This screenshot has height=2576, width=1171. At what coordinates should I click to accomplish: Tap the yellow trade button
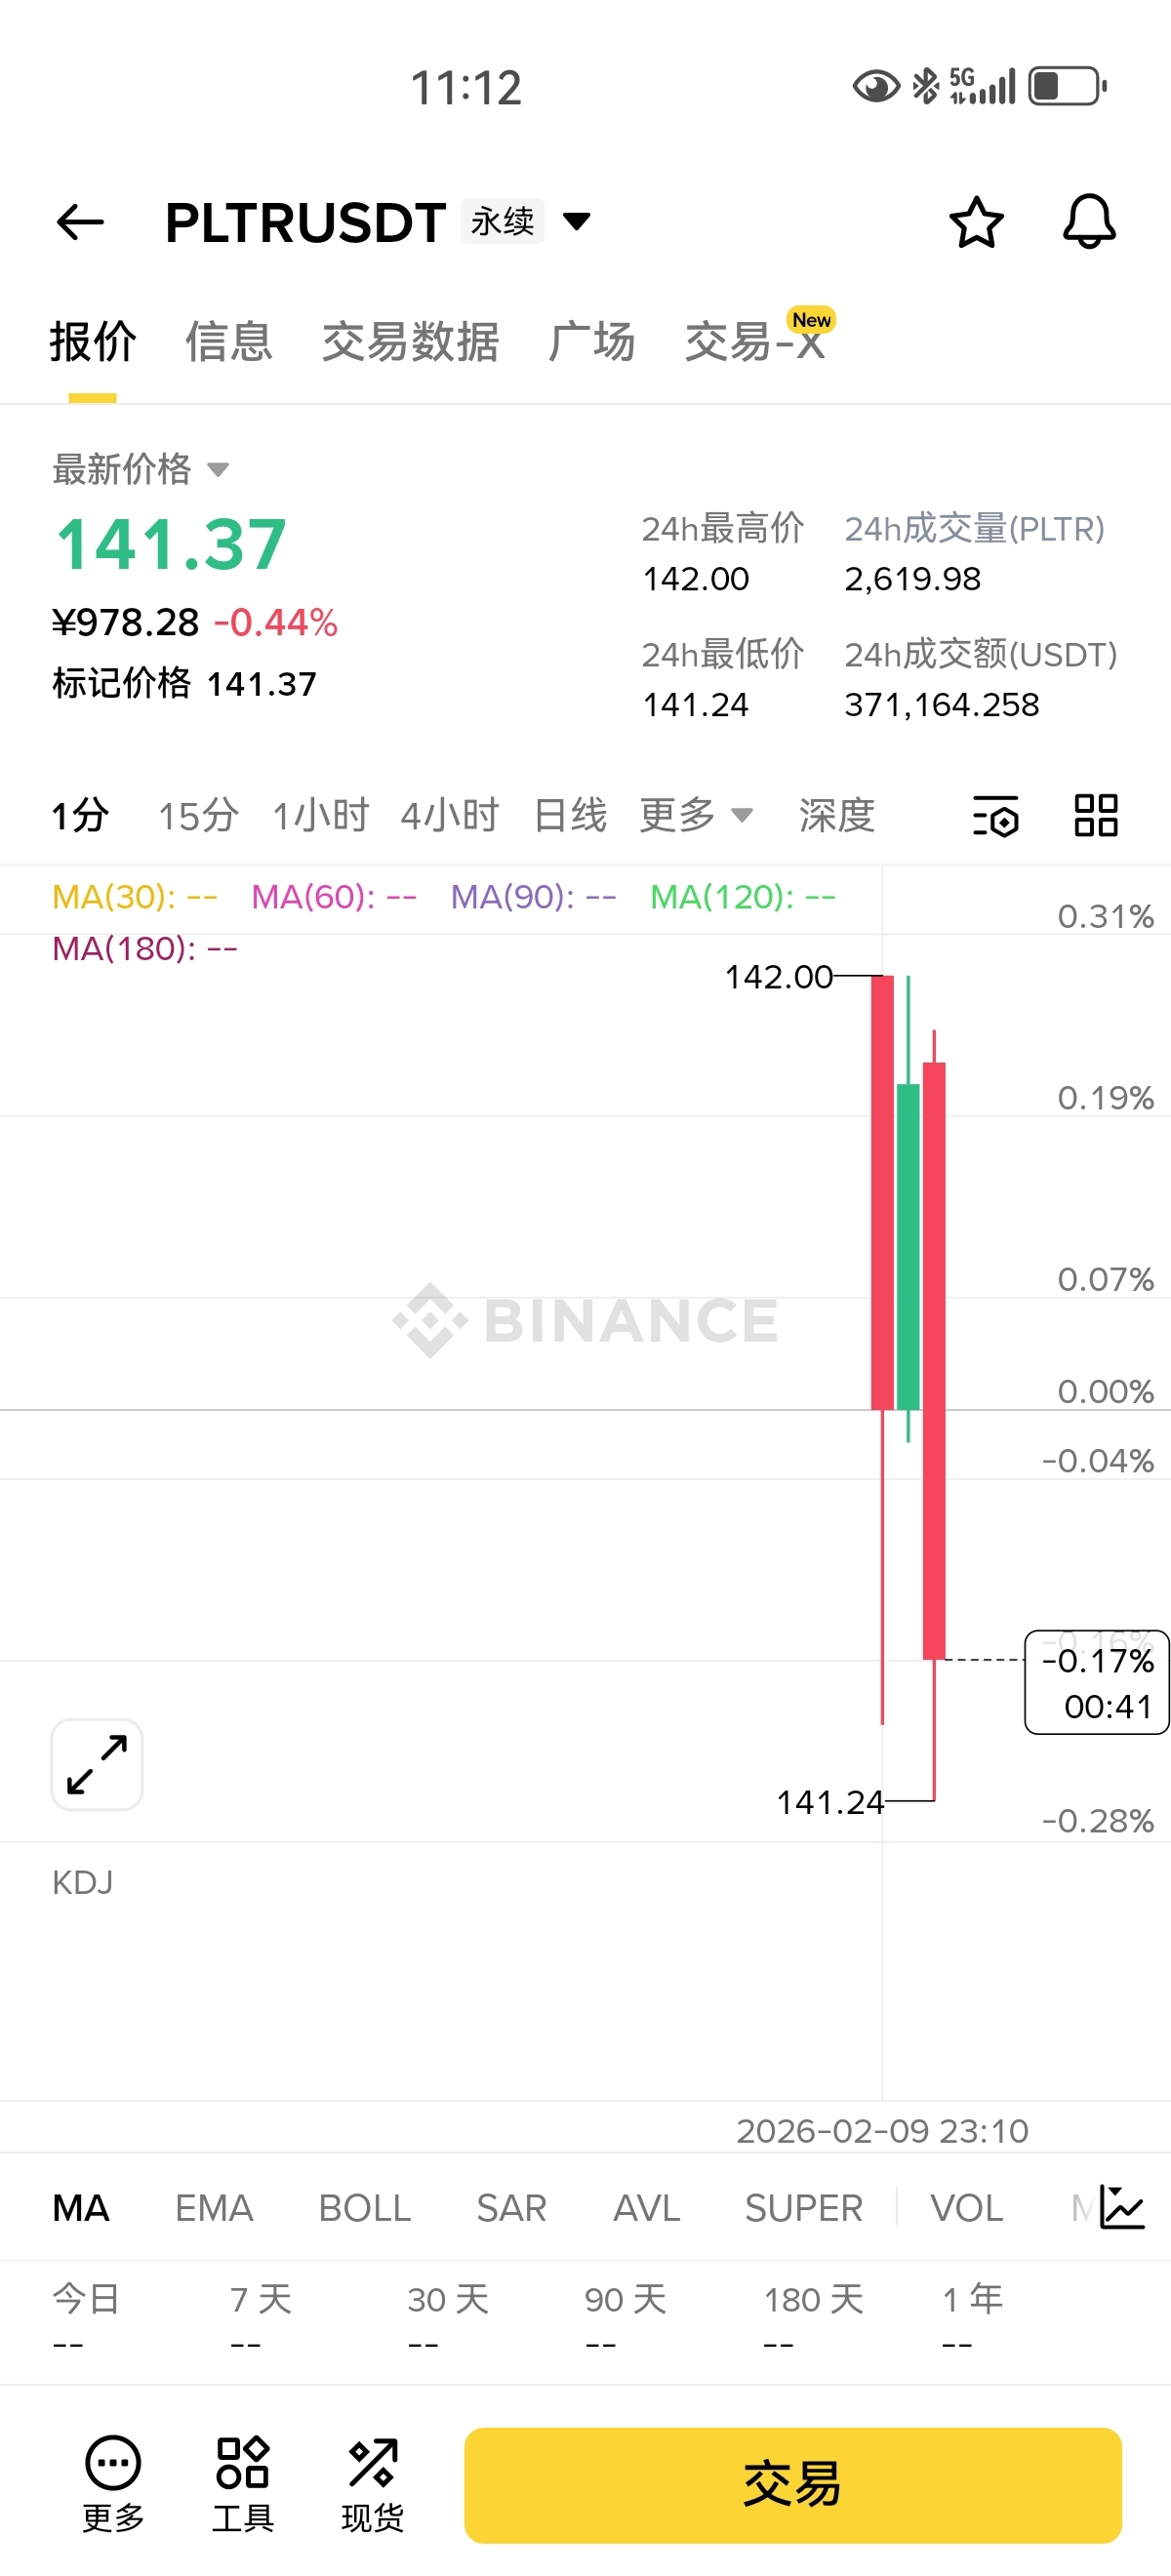(x=793, y=2485)
